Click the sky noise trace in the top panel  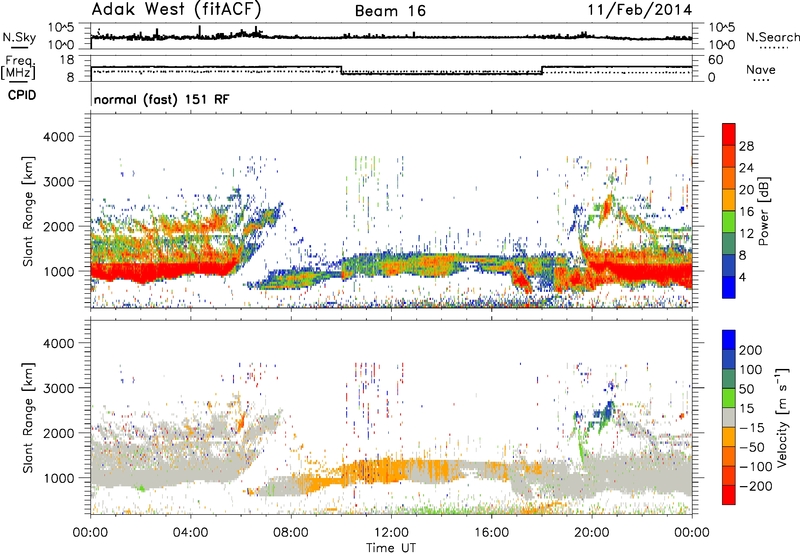point(391,37)
